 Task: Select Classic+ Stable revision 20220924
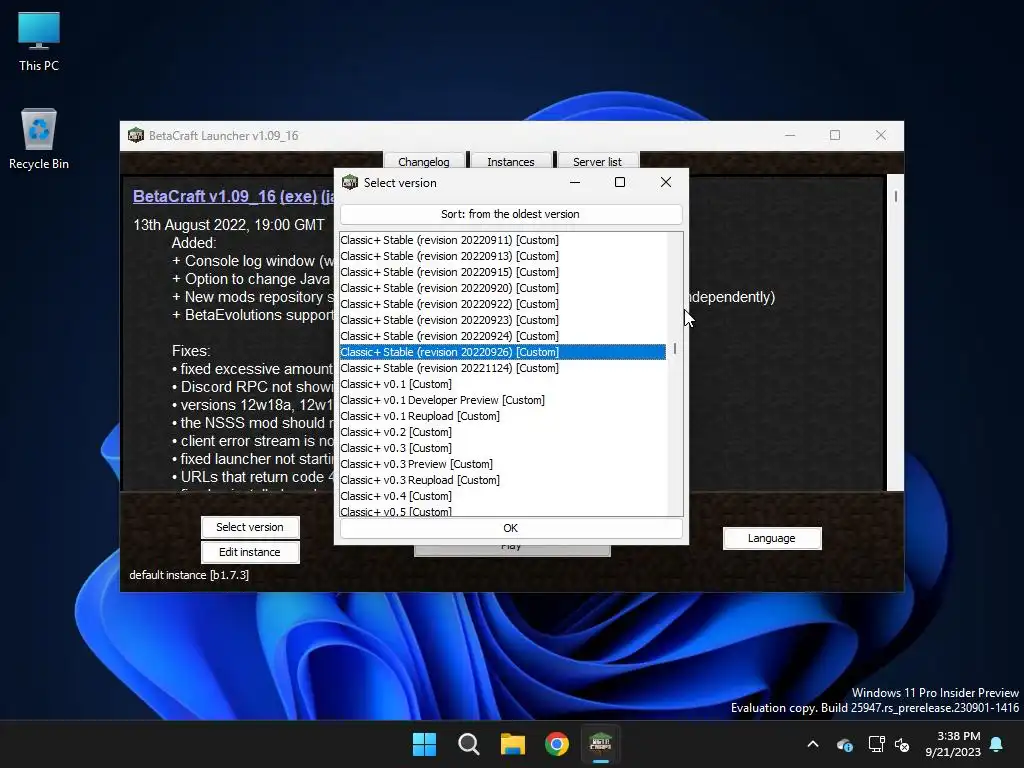click(x=503, y=336)
